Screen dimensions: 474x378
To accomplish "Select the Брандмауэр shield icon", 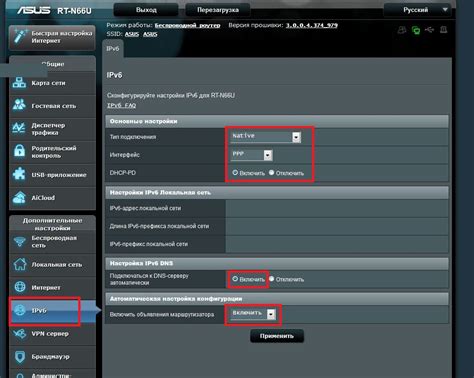I will click(20, 356).
